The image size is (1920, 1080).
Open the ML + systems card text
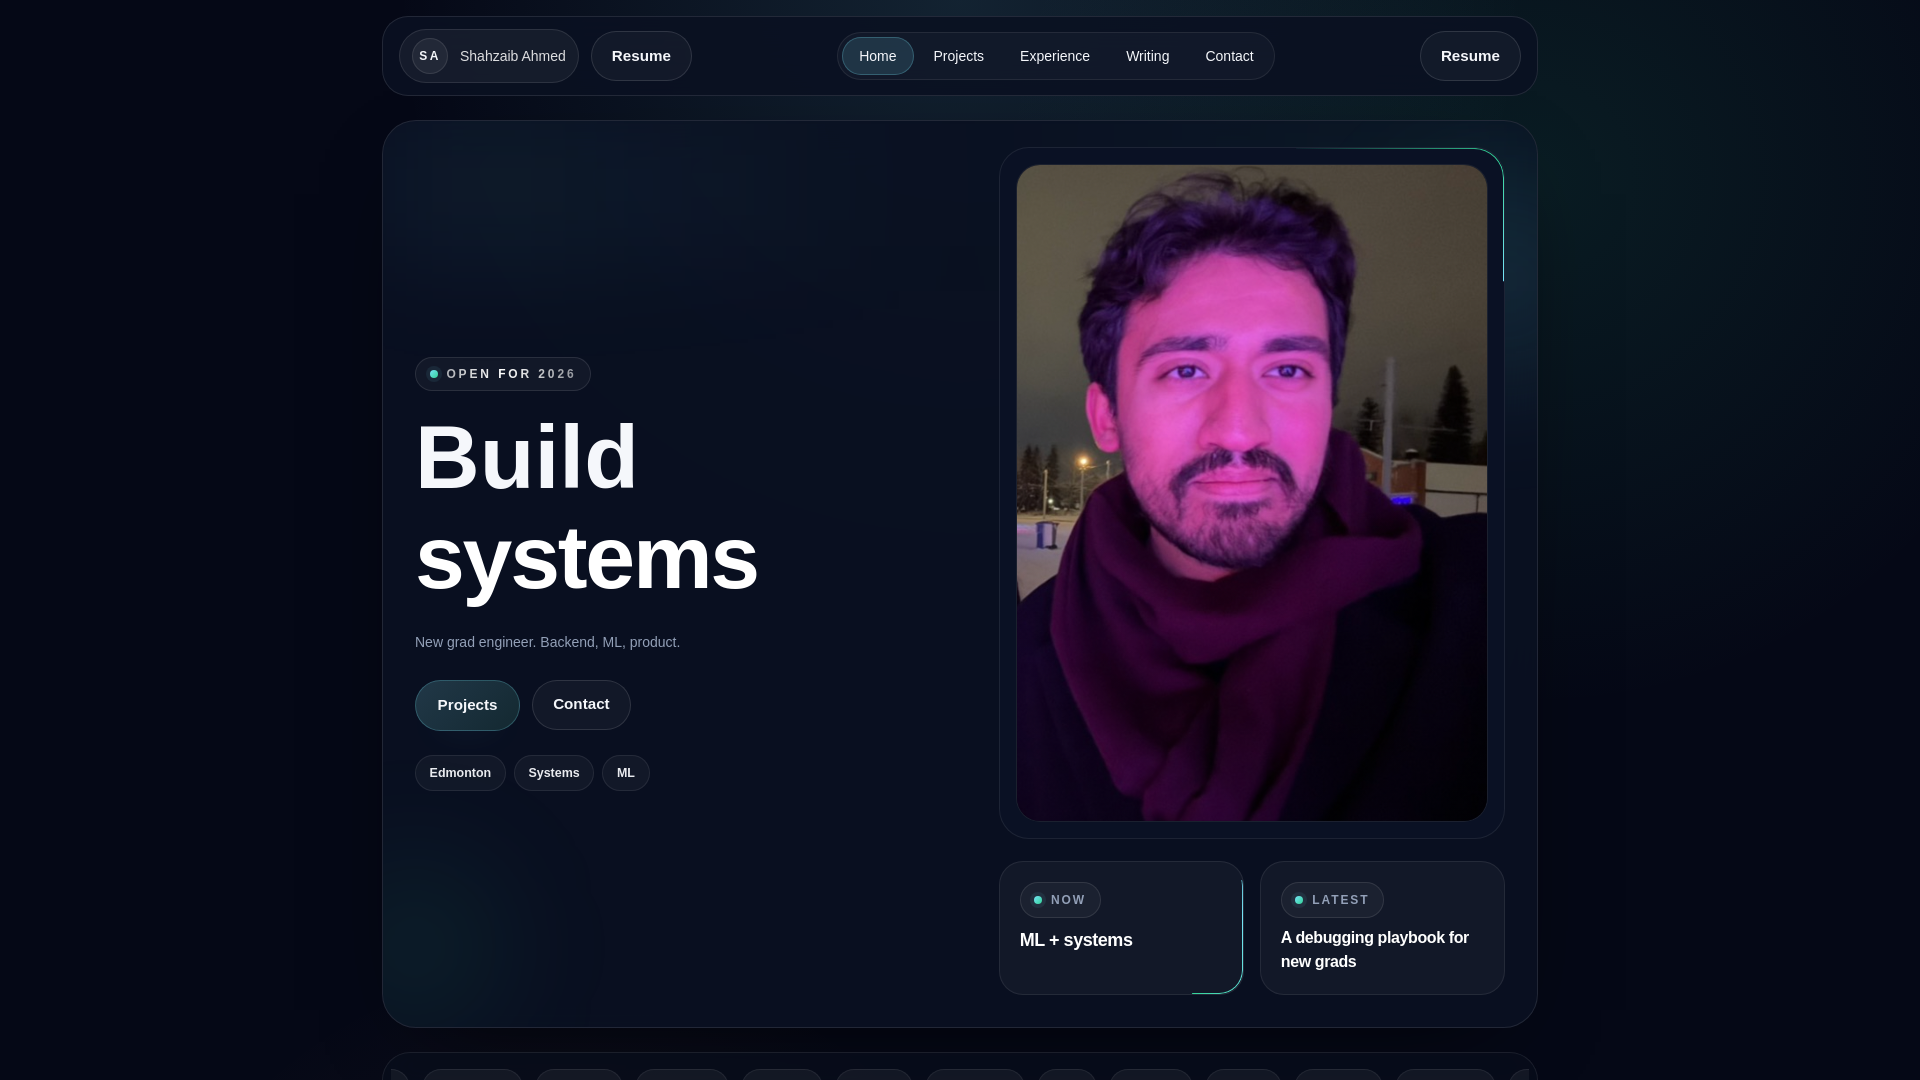1076,940
